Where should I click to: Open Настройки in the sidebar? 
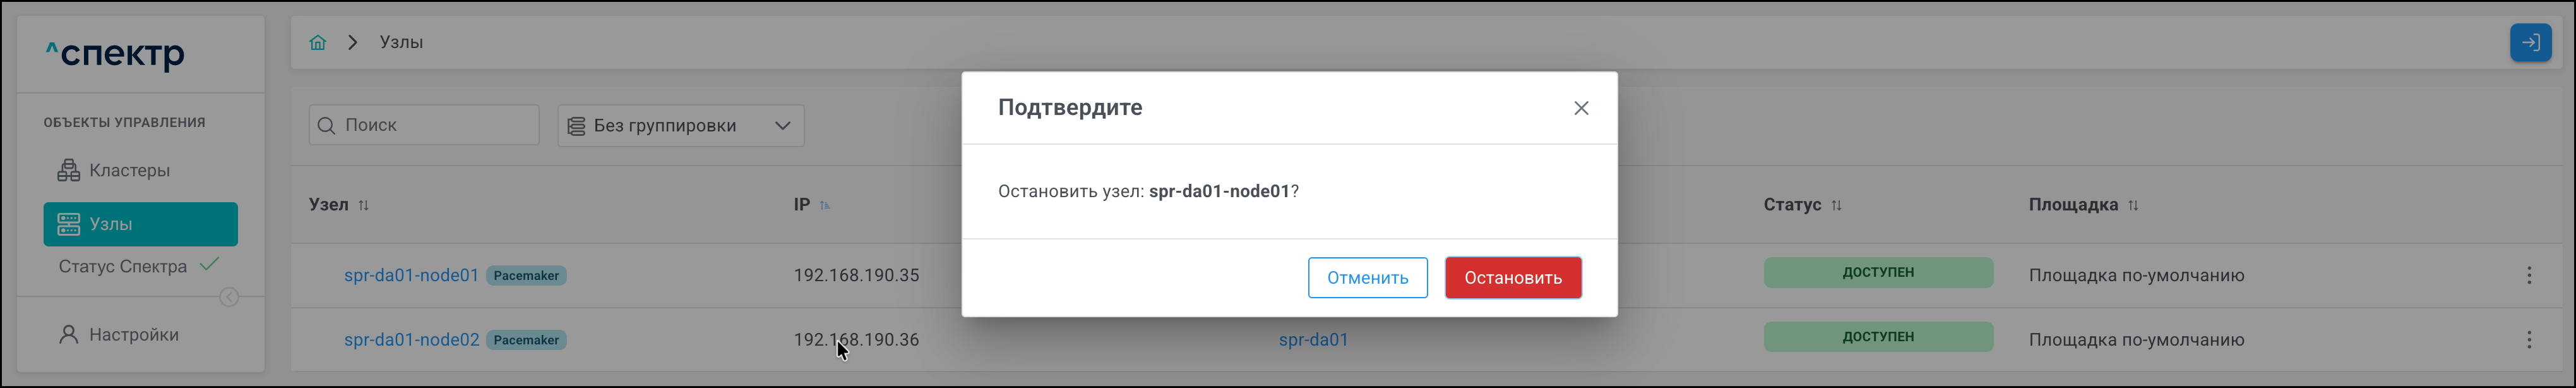[133, 334]
